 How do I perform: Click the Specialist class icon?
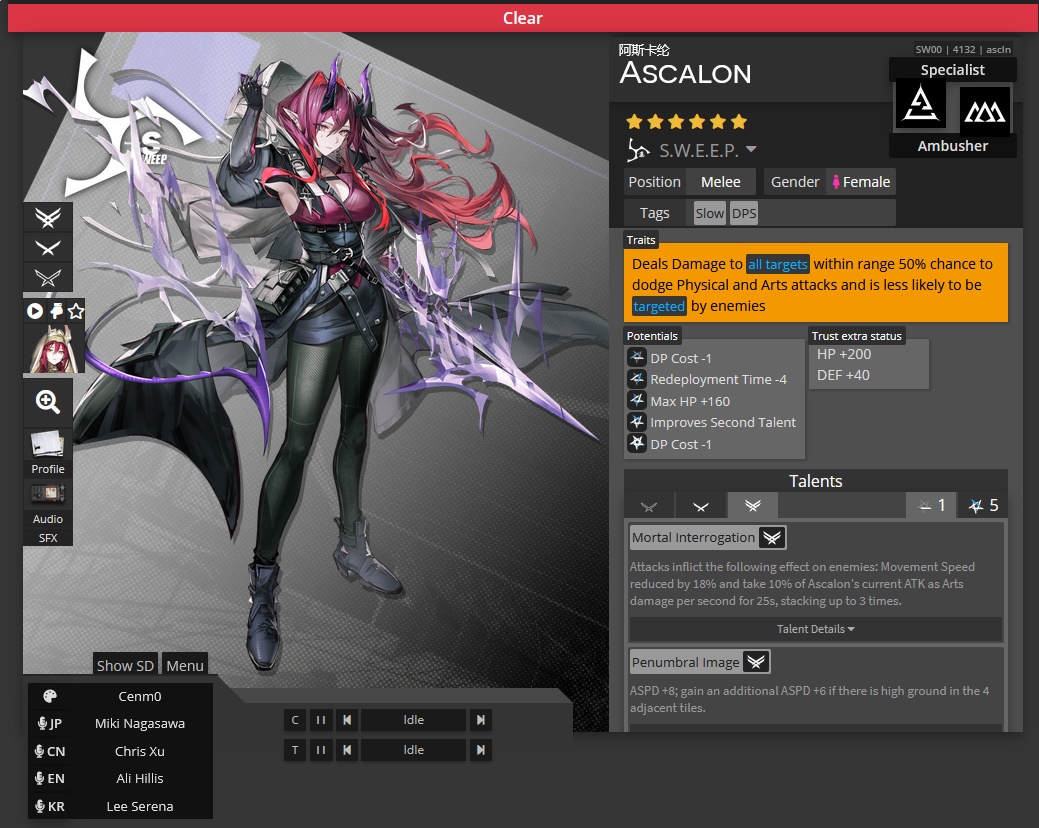[920, 104]
